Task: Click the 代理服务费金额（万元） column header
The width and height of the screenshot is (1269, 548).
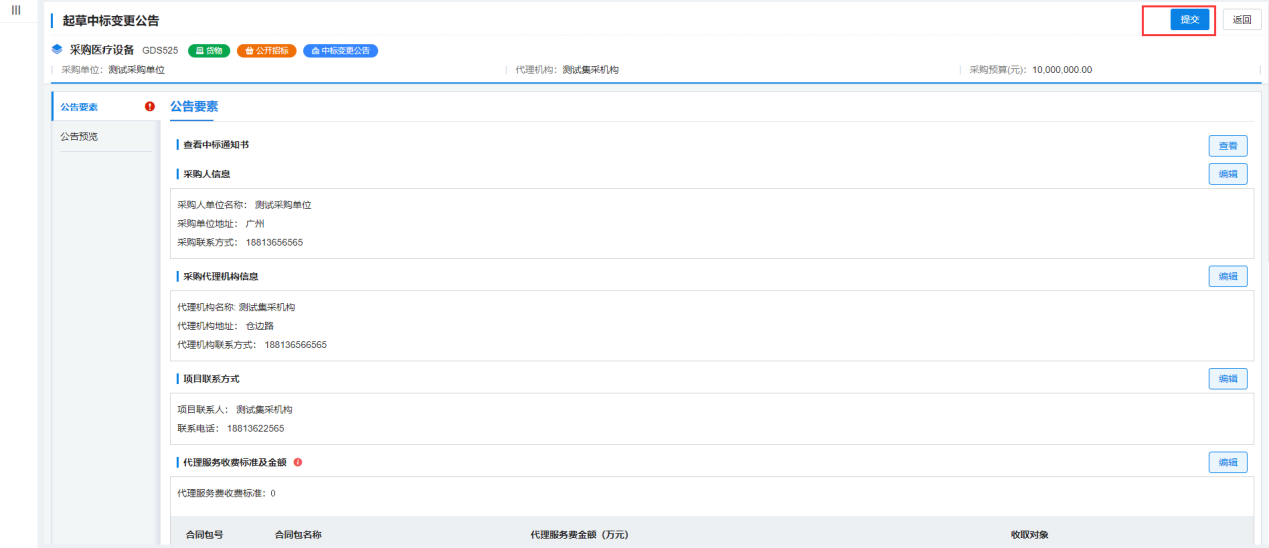Action: 579,535
